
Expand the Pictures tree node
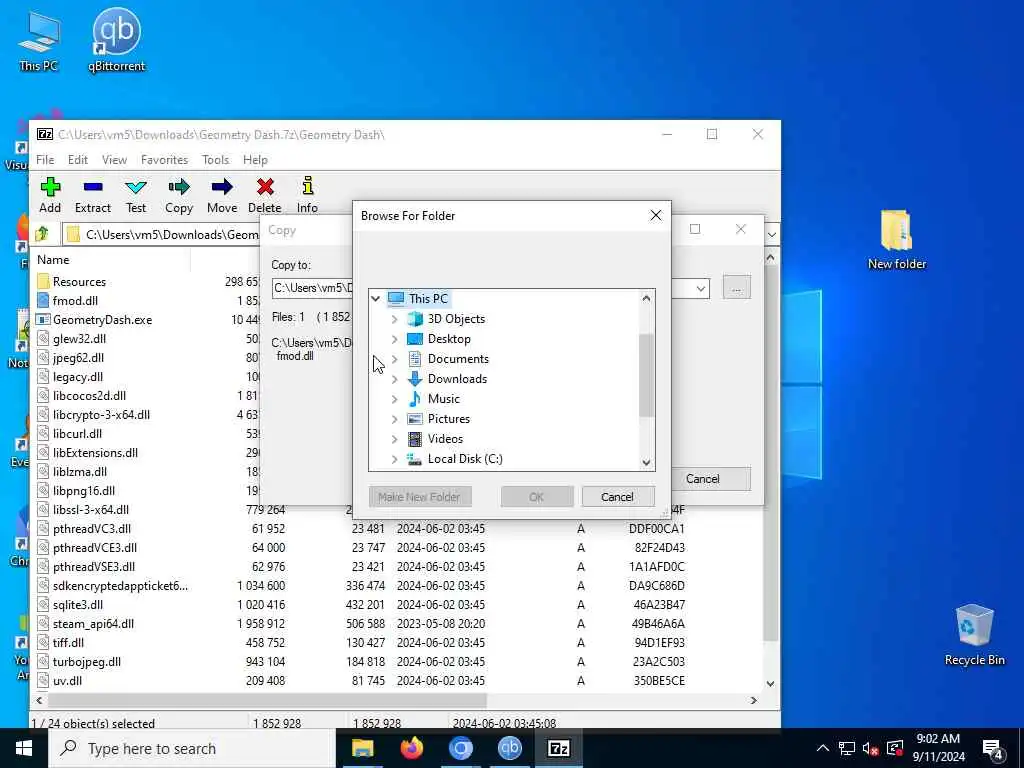click(x=394, y=419)
